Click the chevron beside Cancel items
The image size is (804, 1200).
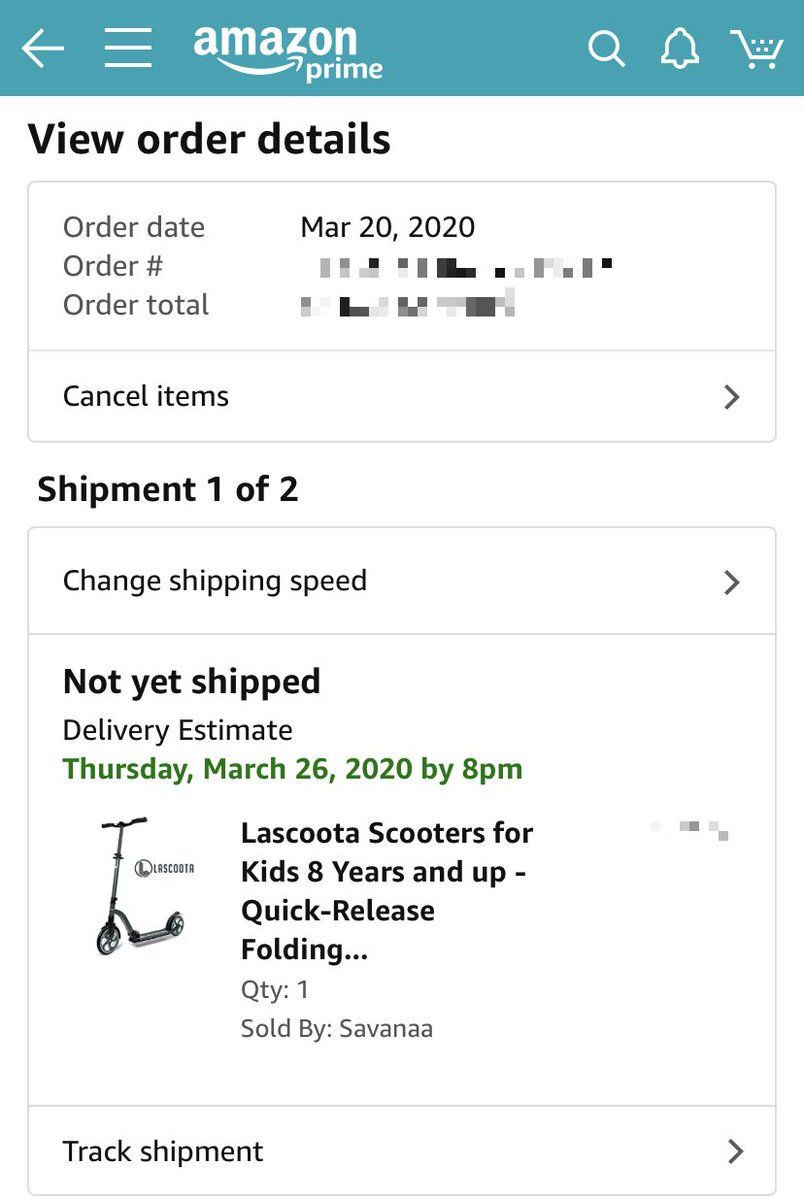coord(732,397)
